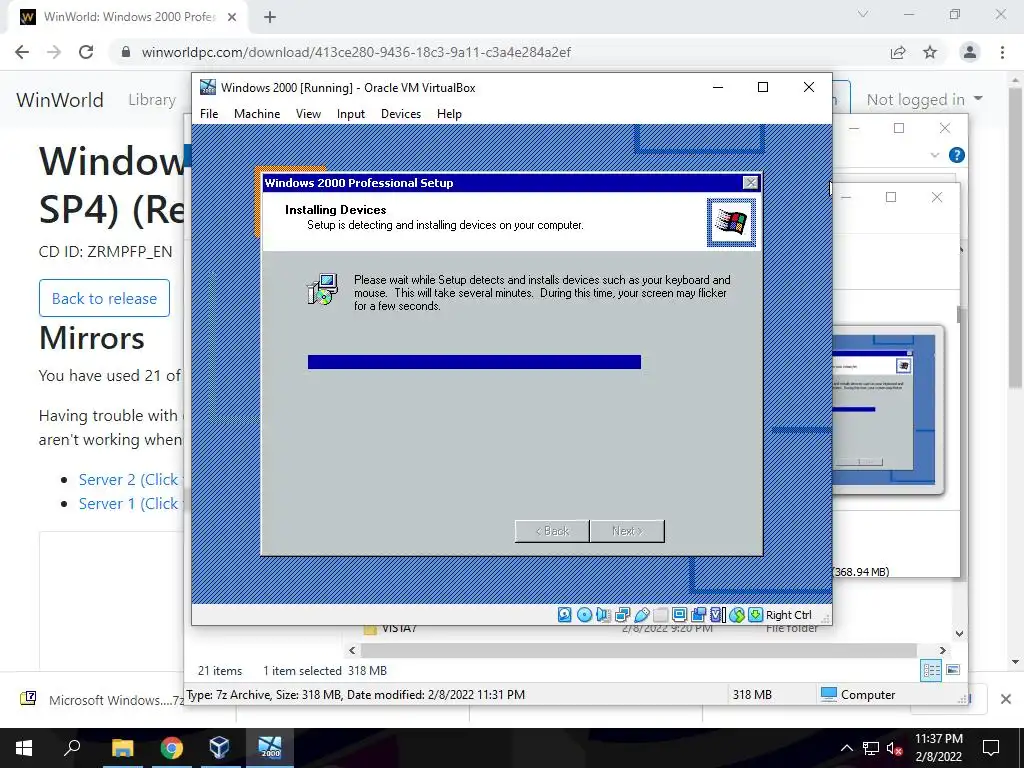The height and width of the screenshot is (768, 1024).
Task: Click the Windows flag logo in Setup header
Action: pyautogui.click(x=731, y=222)
